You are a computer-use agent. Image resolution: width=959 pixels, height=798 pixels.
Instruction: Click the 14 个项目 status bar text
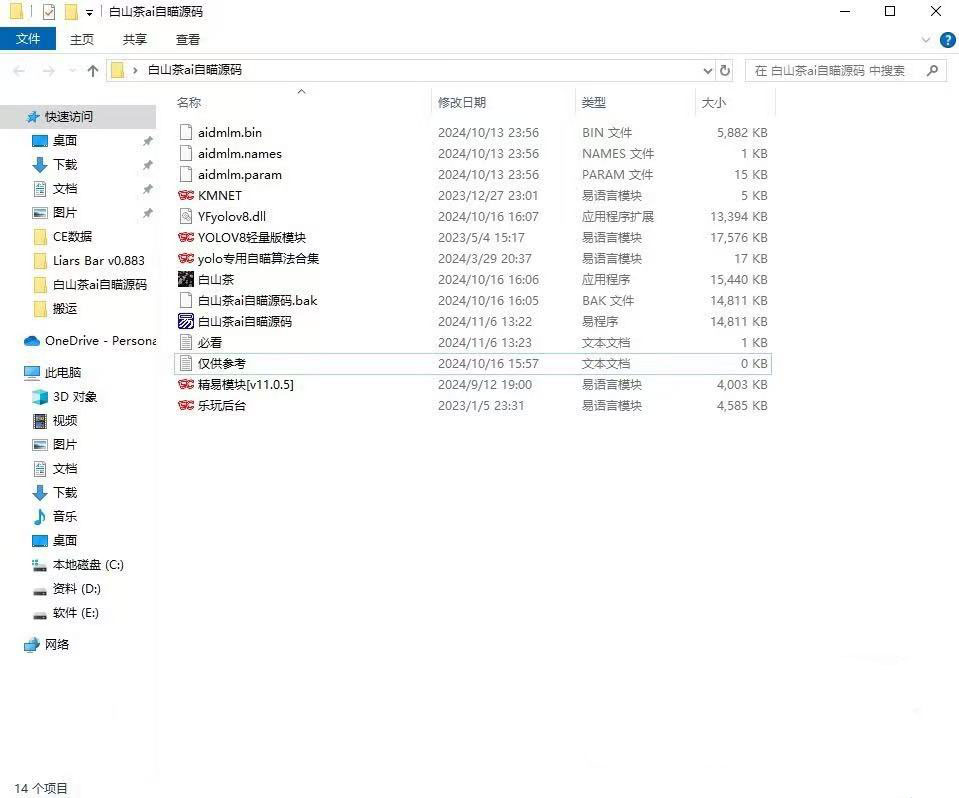coord(41,788)
